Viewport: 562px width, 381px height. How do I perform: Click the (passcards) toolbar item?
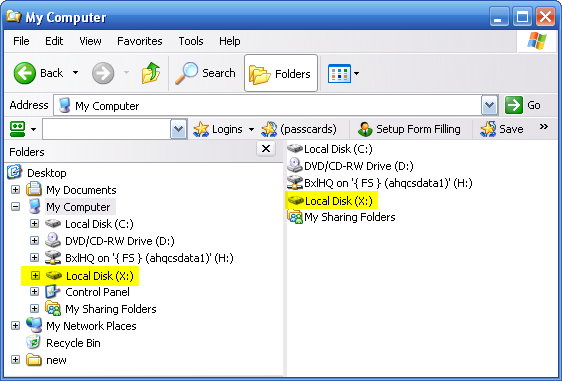click(299, 129)
